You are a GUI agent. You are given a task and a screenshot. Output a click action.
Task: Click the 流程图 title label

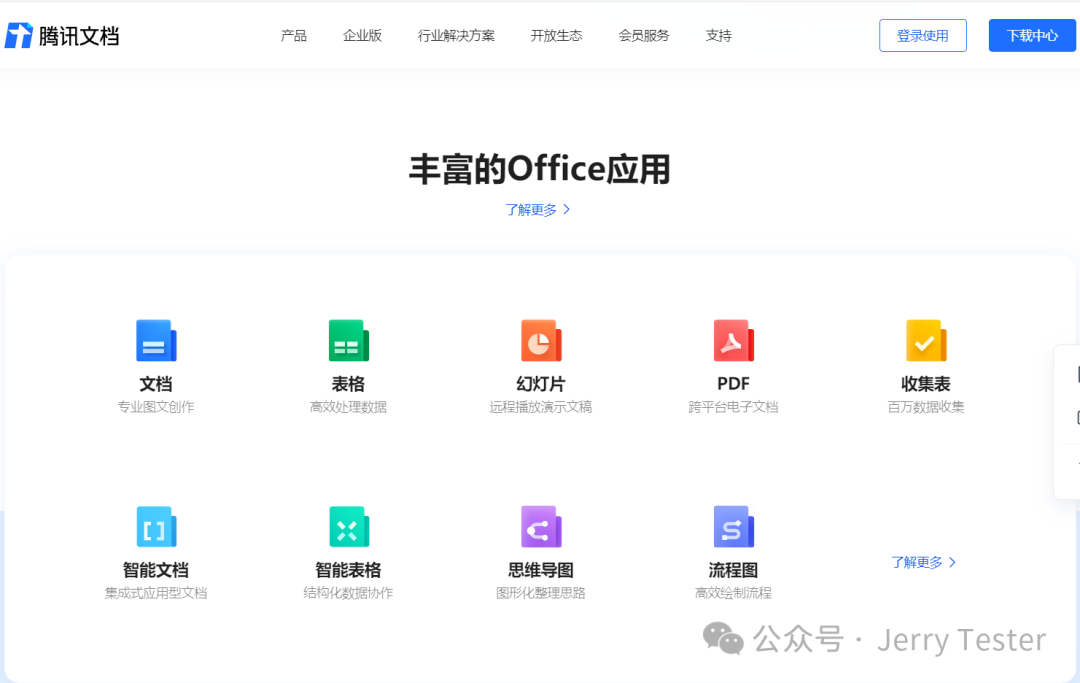734,570
